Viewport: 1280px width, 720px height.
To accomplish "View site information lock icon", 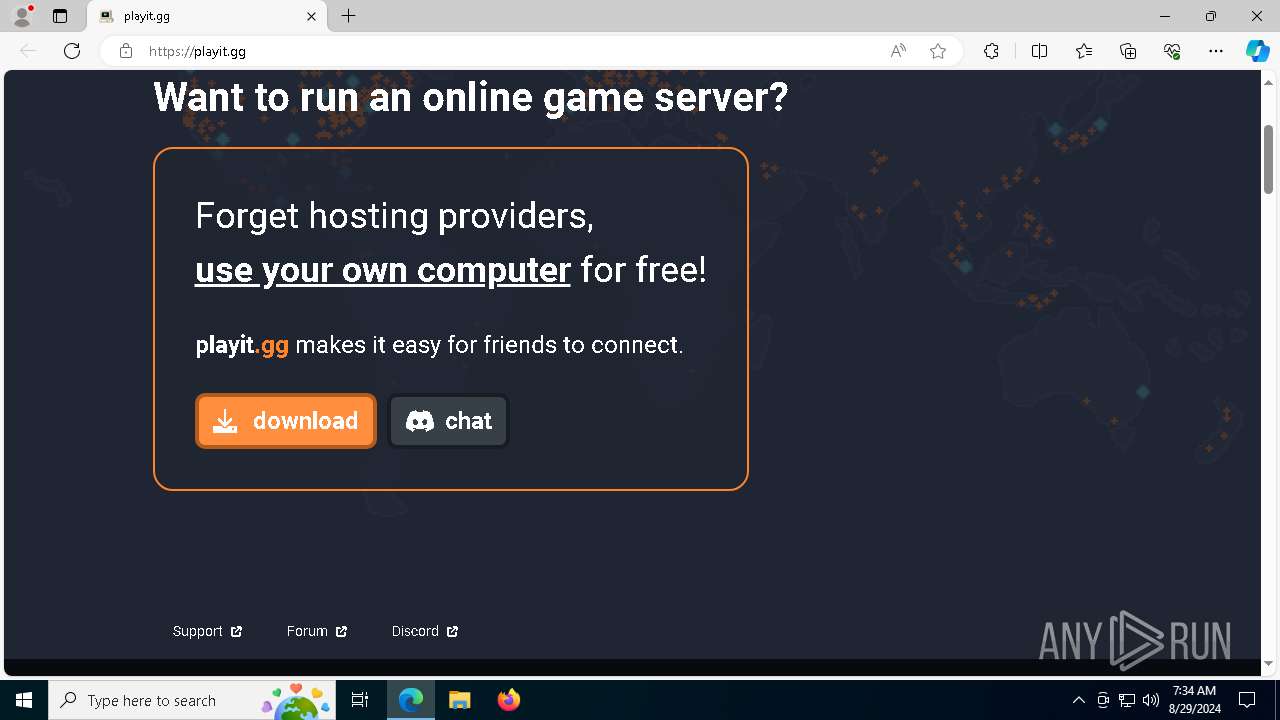I will coord(126,51).
